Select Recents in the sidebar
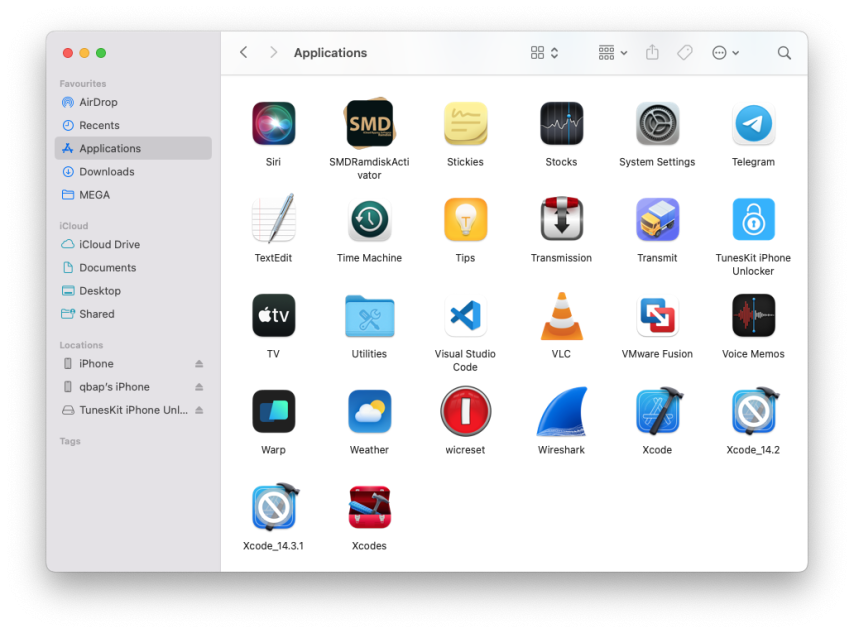 [x=133, y=125]
